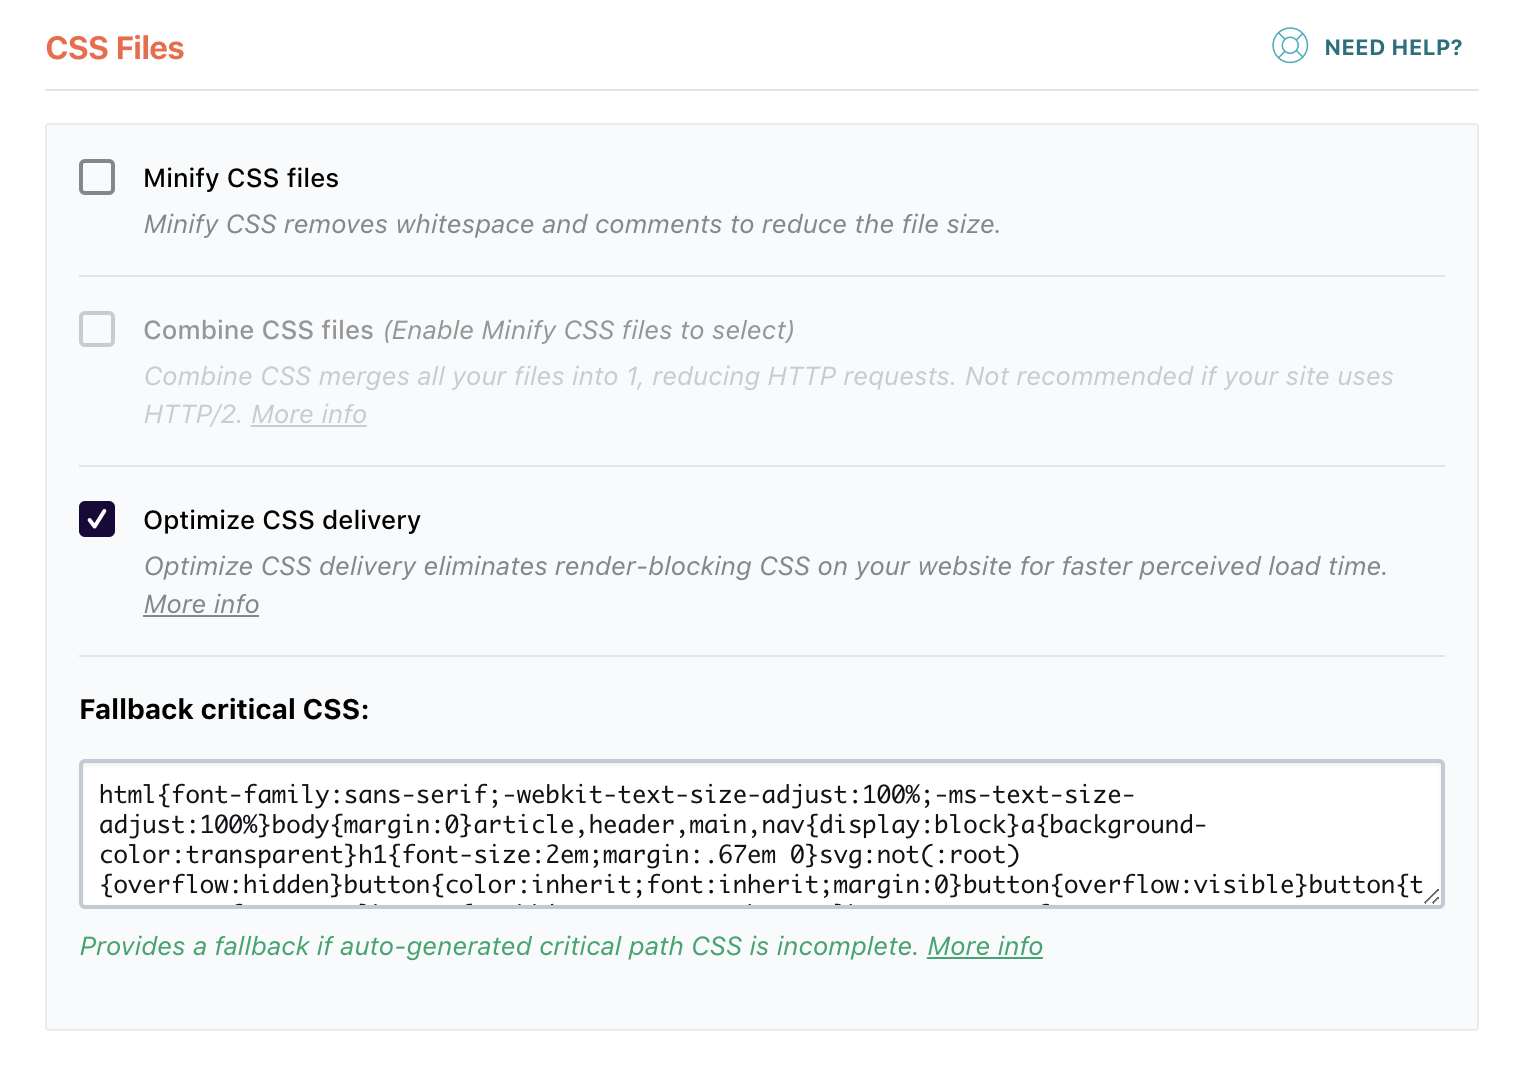Tick the disabled Combine CSS files checkbox
This screenshot has height=1080, width=1523.
(x=97, y=329)
